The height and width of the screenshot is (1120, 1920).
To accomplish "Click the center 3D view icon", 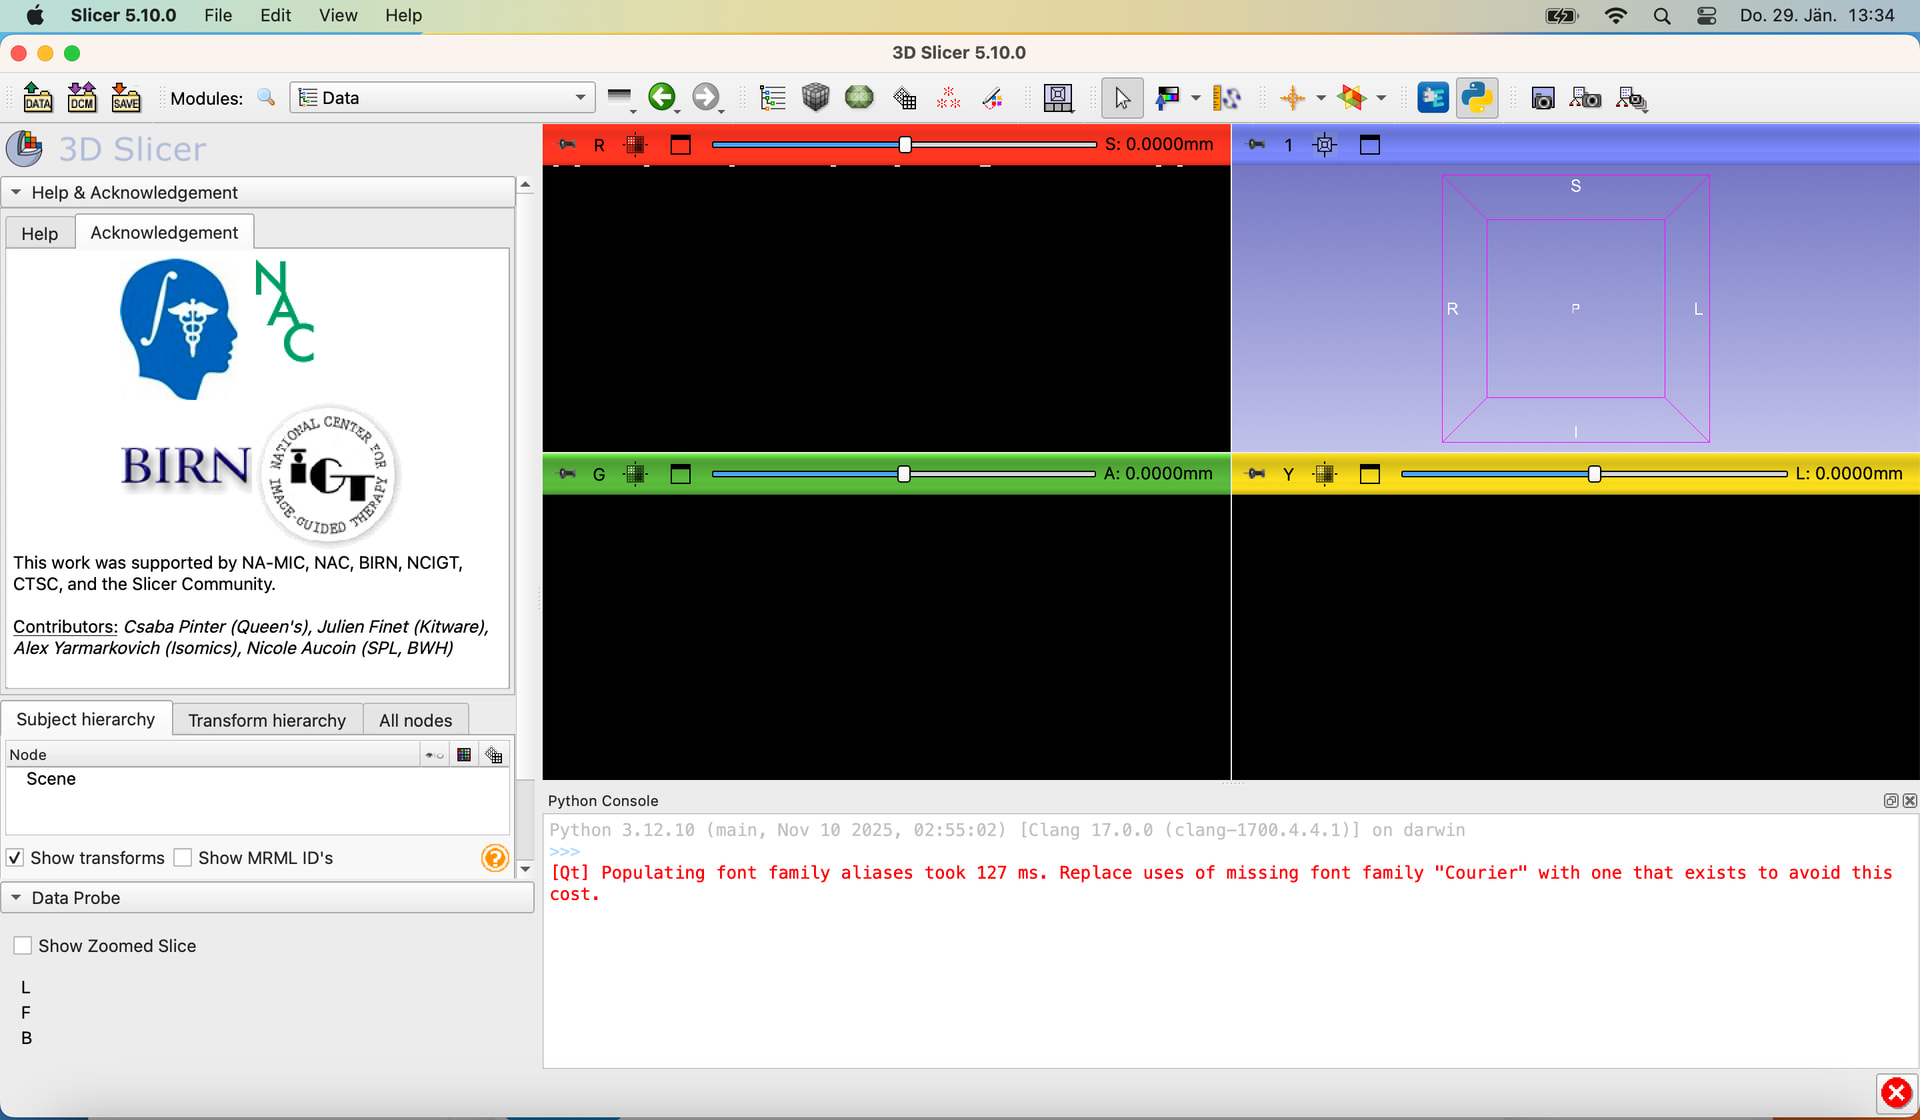I will point(1324,145).
